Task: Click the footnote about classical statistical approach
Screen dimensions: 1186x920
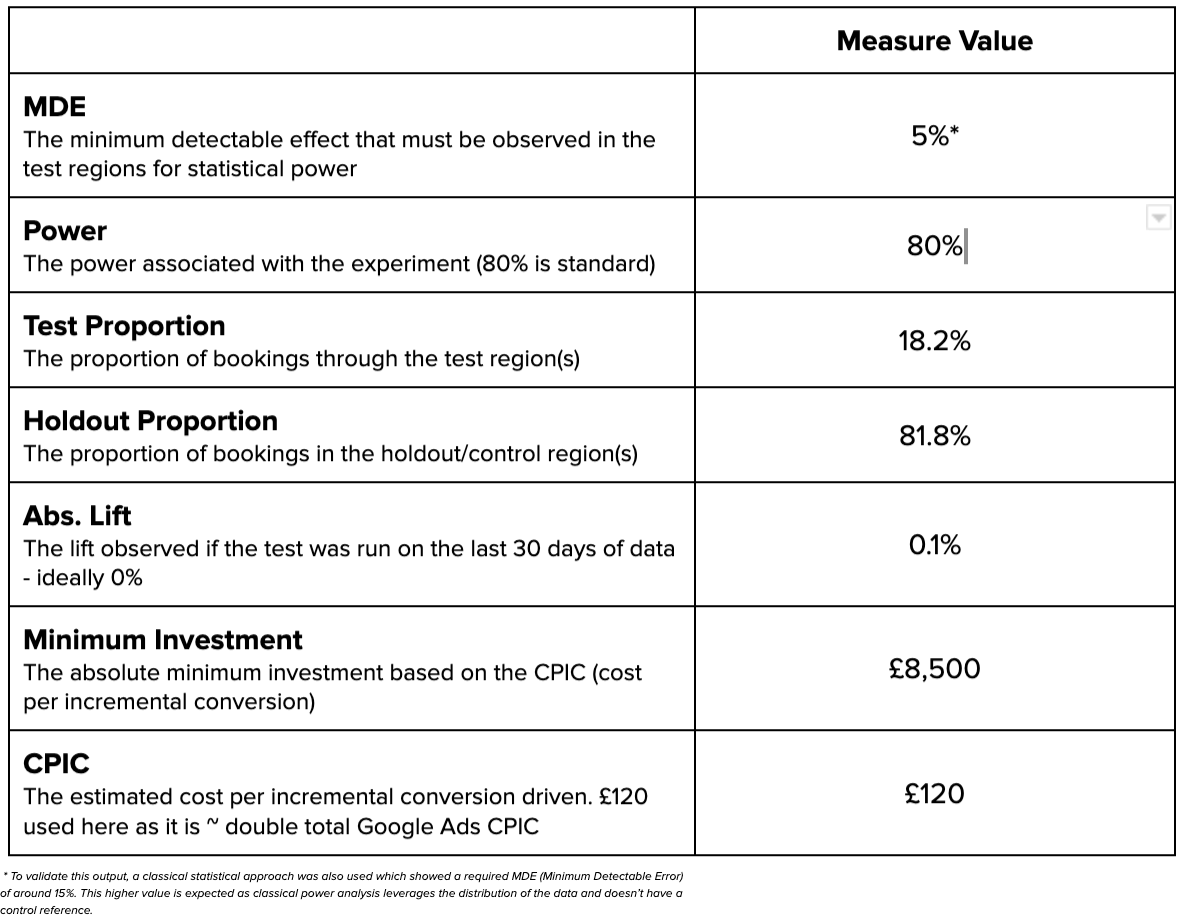Action: click(340, 893)
